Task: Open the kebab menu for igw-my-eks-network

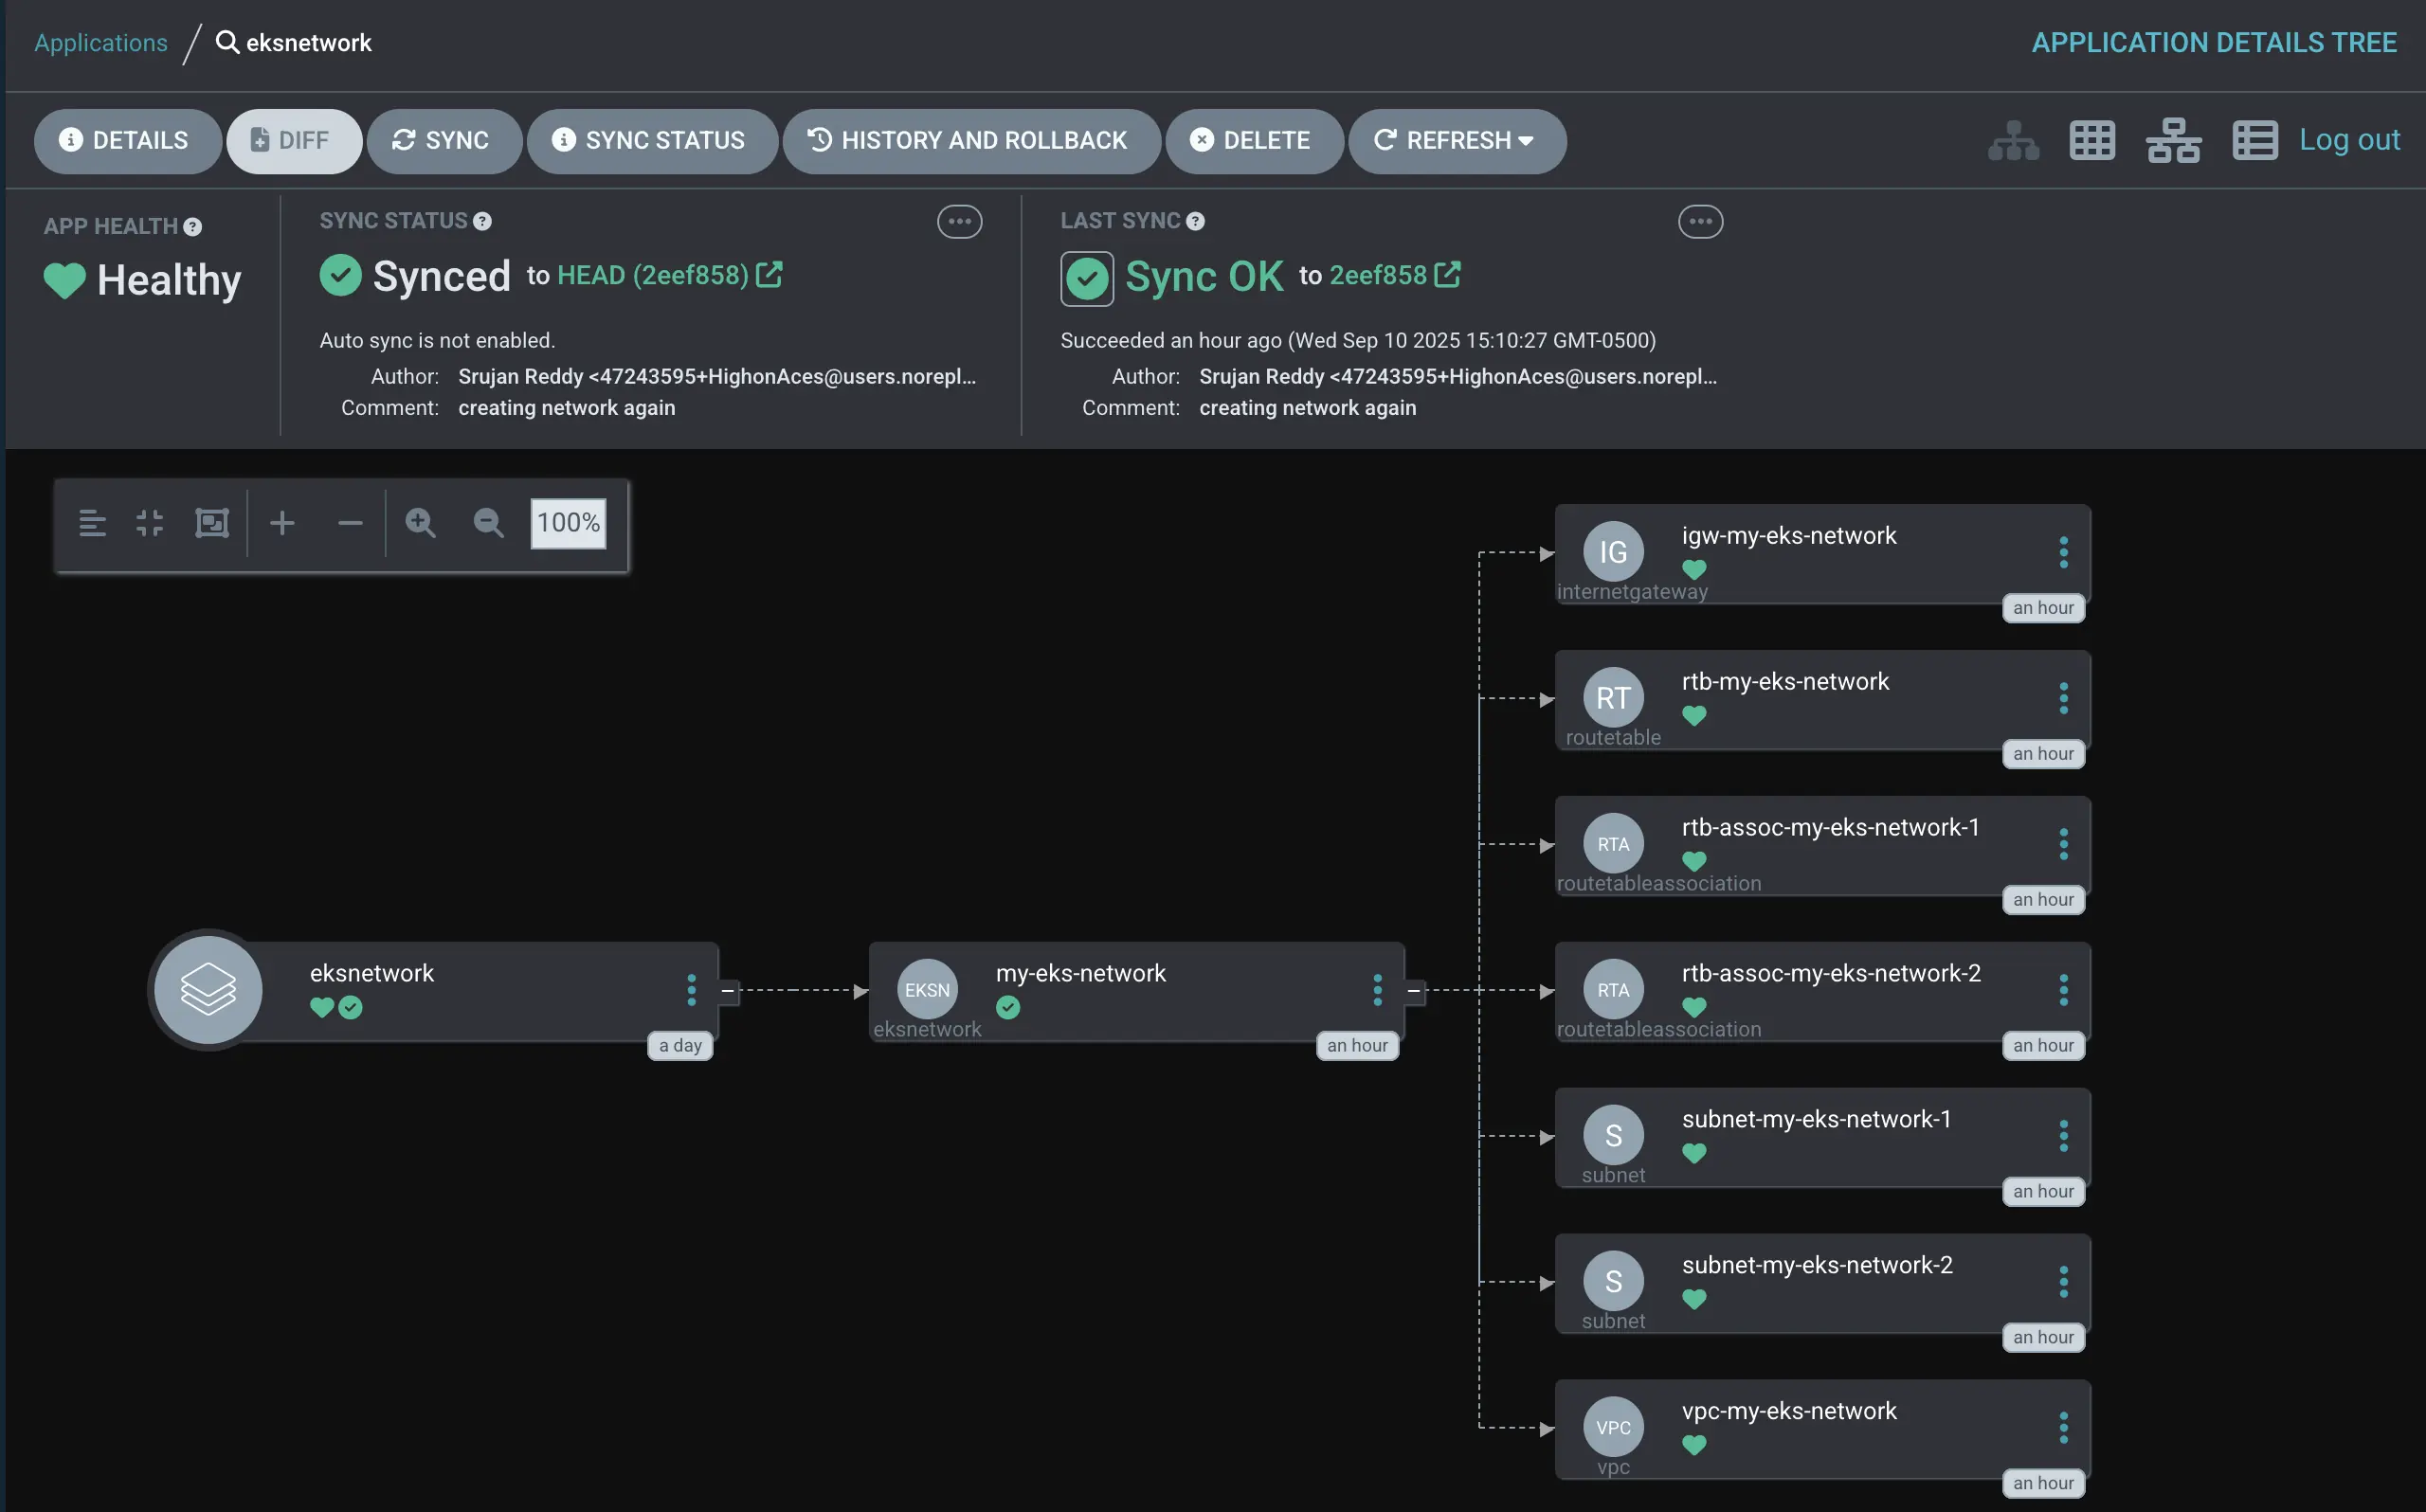Action: 2063,552
